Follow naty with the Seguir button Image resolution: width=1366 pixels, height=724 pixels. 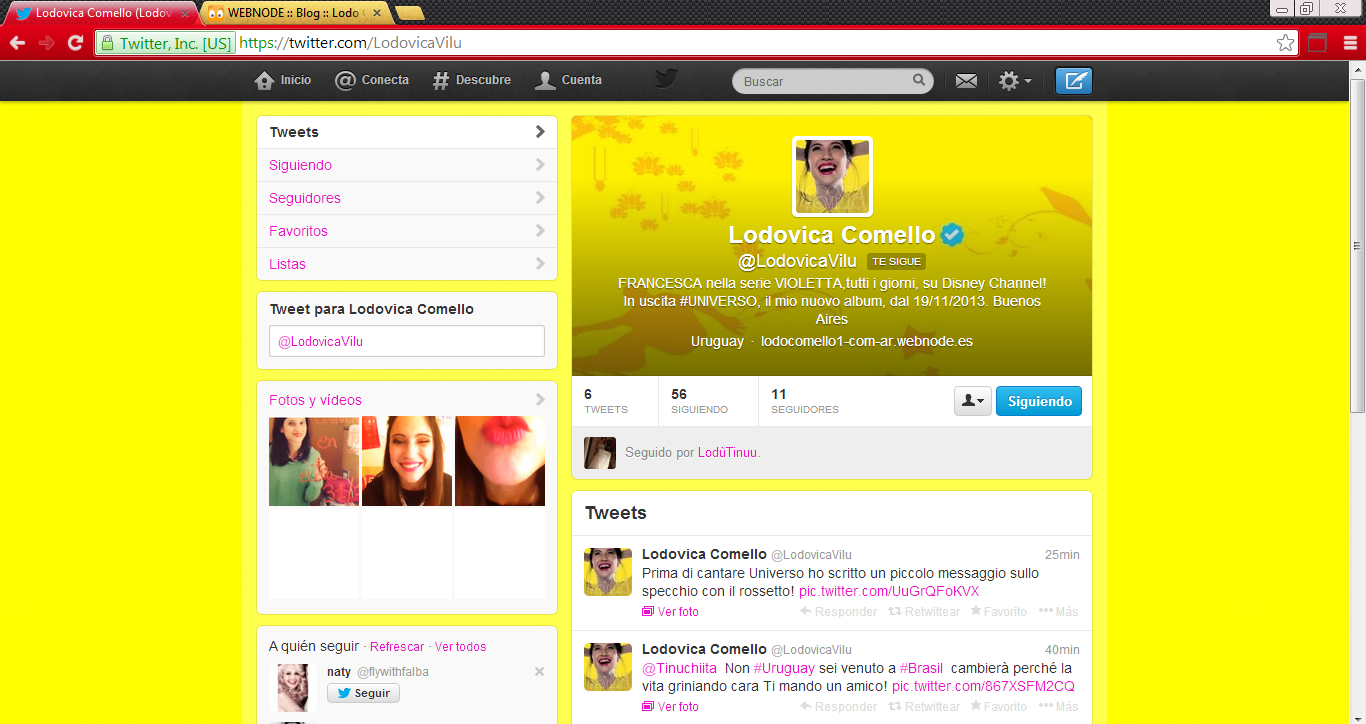coord(363,693)
